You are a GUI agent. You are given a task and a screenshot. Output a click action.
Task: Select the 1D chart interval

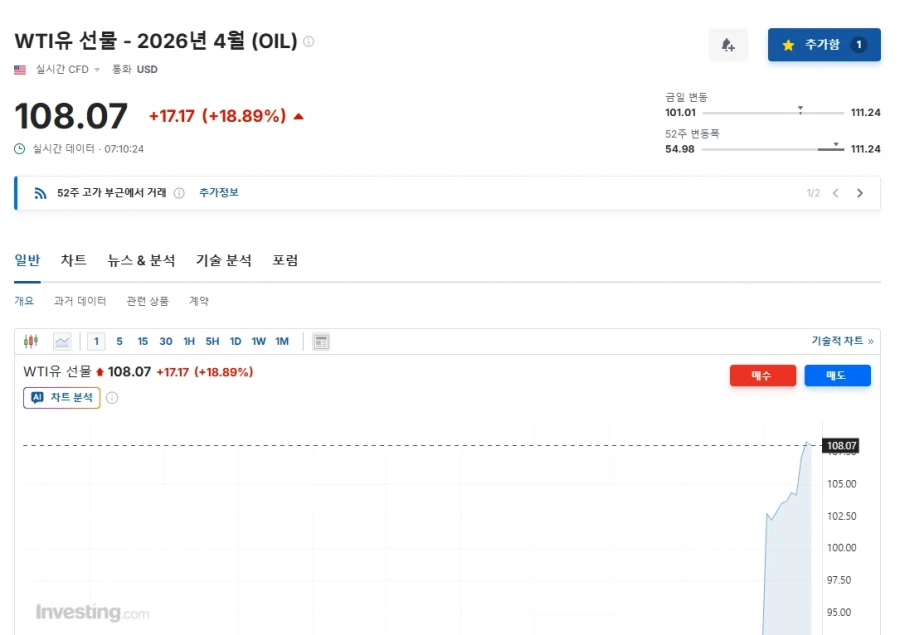(235, 342)
